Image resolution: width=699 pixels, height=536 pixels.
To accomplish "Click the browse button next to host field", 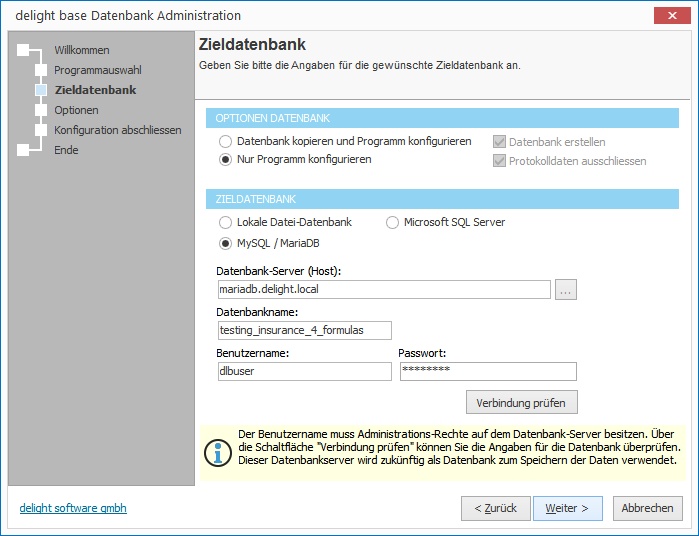I will pos(566,290).
